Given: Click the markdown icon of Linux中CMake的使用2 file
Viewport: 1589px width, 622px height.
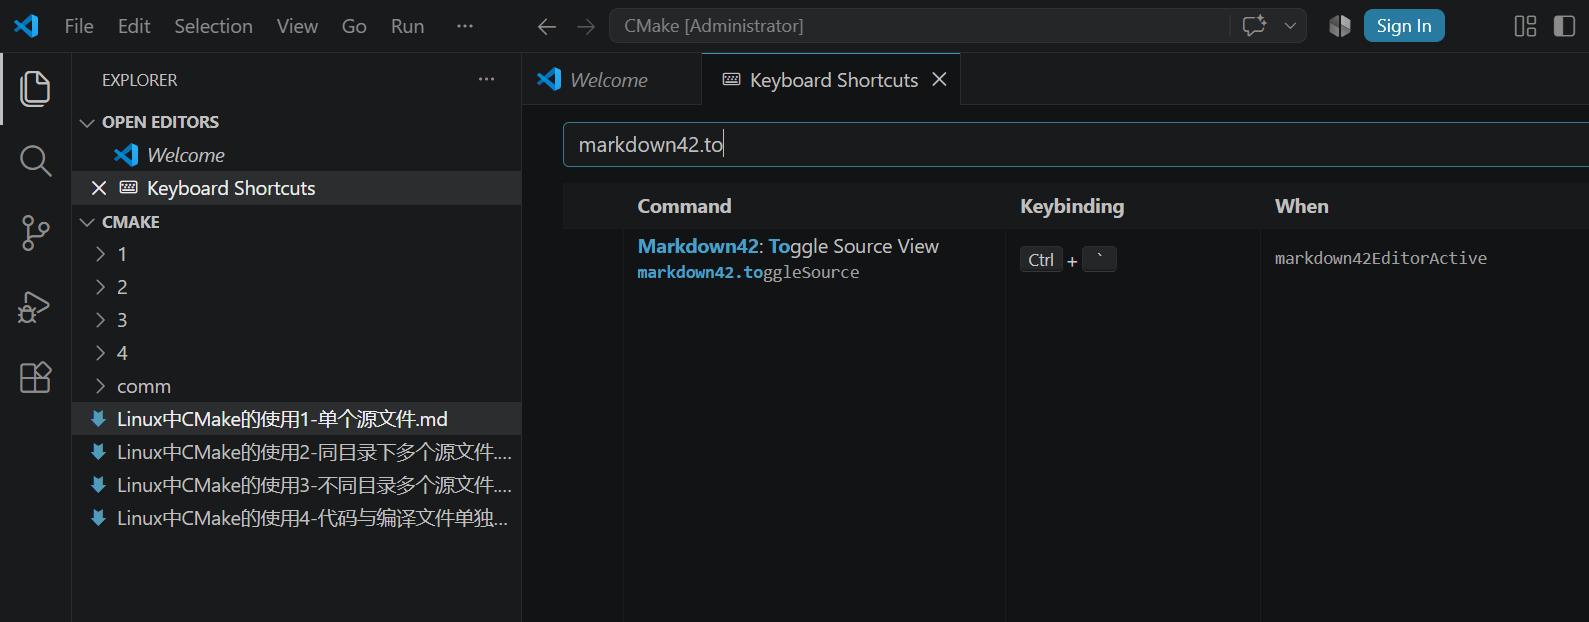Looking at the screenshot, I should pyautogui.click(x=98, y=452).
